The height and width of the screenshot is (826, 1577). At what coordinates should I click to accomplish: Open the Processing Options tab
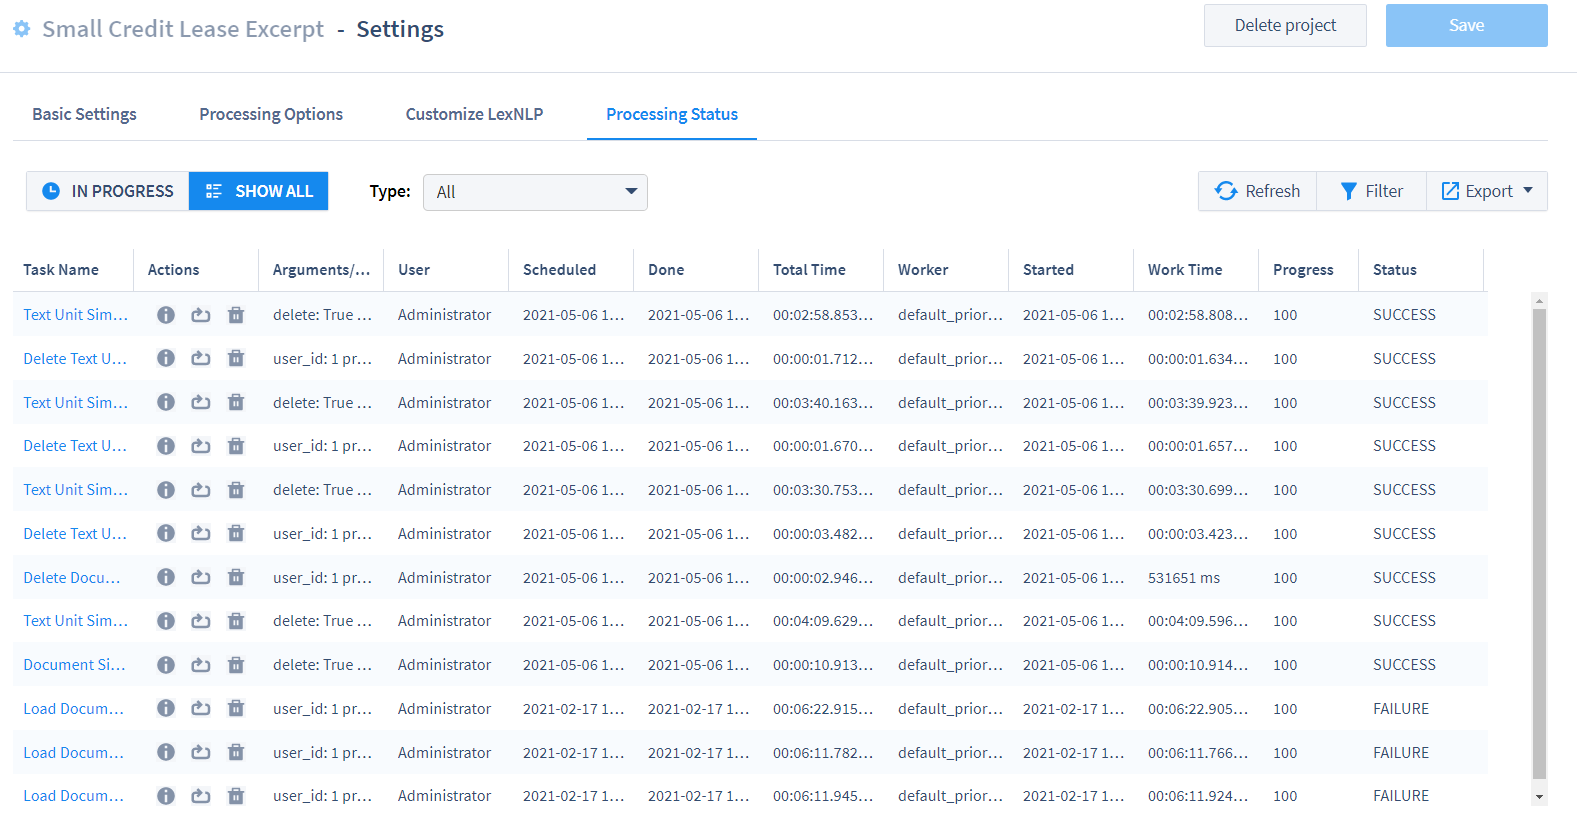coord(271,114)
